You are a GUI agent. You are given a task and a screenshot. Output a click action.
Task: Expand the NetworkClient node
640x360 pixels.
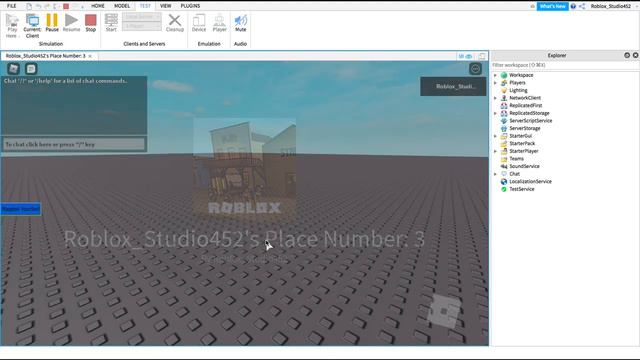[496, 98]
